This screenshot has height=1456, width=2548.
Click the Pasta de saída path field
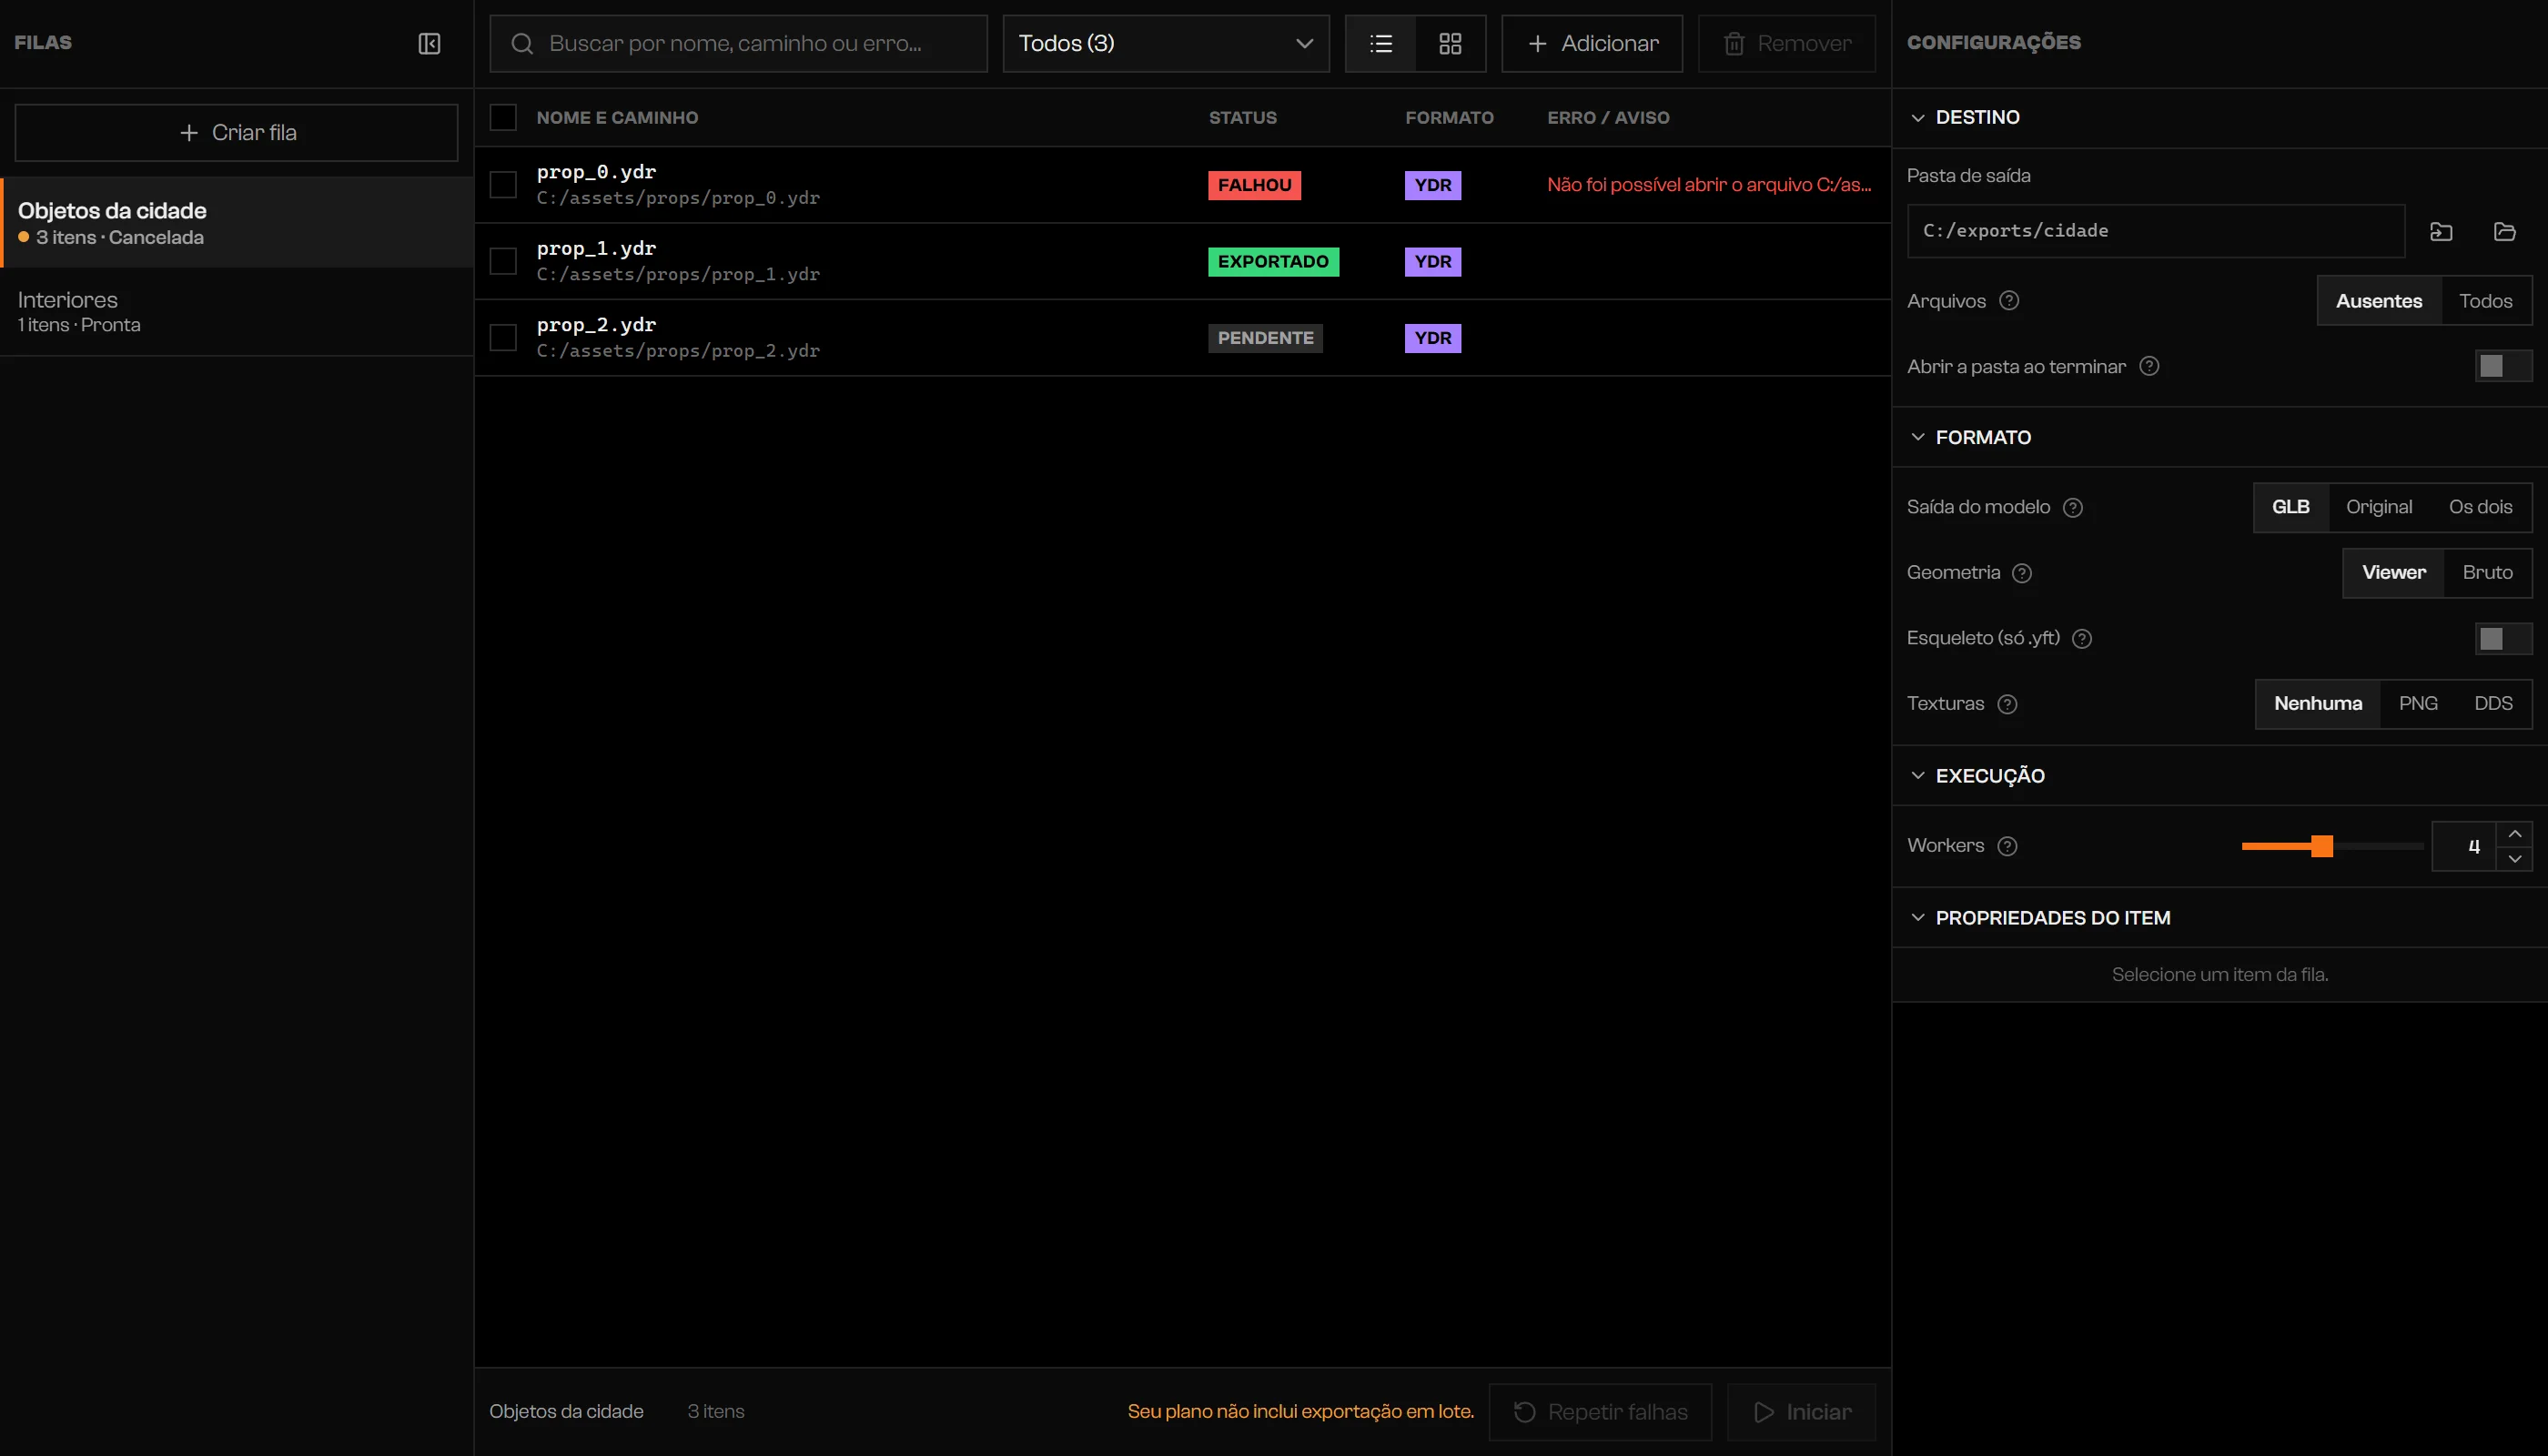pos(2155,231)
